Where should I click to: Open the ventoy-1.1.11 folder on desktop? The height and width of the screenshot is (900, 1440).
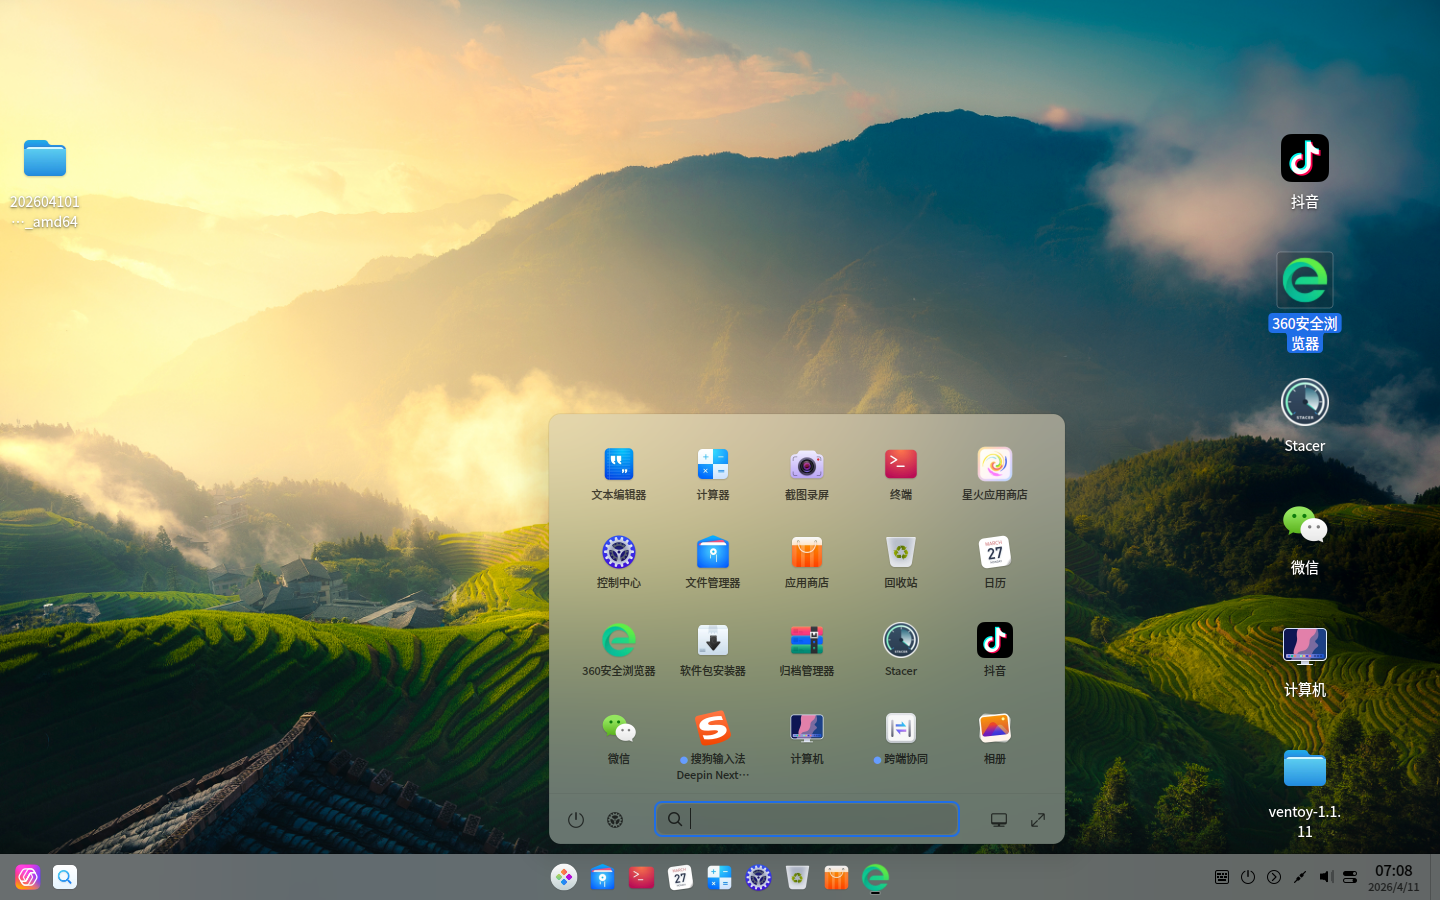point(1304,770)
